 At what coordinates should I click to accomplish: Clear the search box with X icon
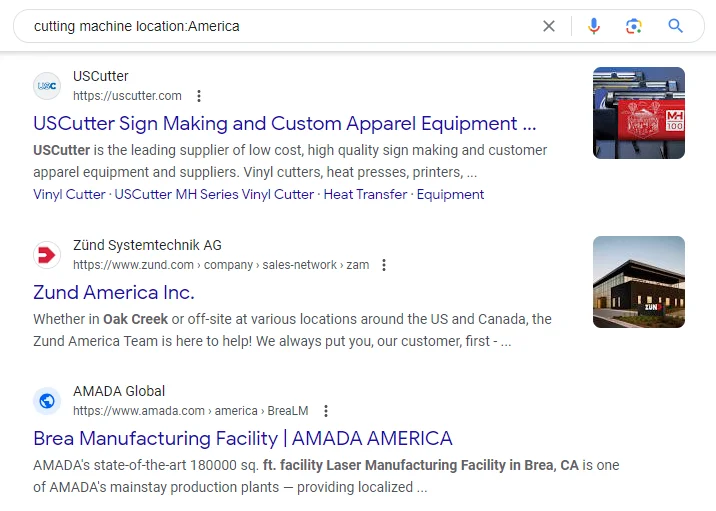[548, 26]
